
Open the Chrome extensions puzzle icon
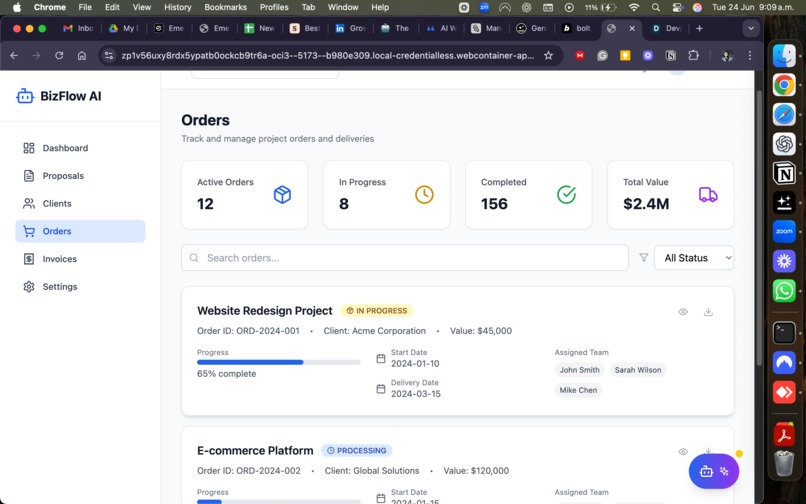click(x=693, y=56)
